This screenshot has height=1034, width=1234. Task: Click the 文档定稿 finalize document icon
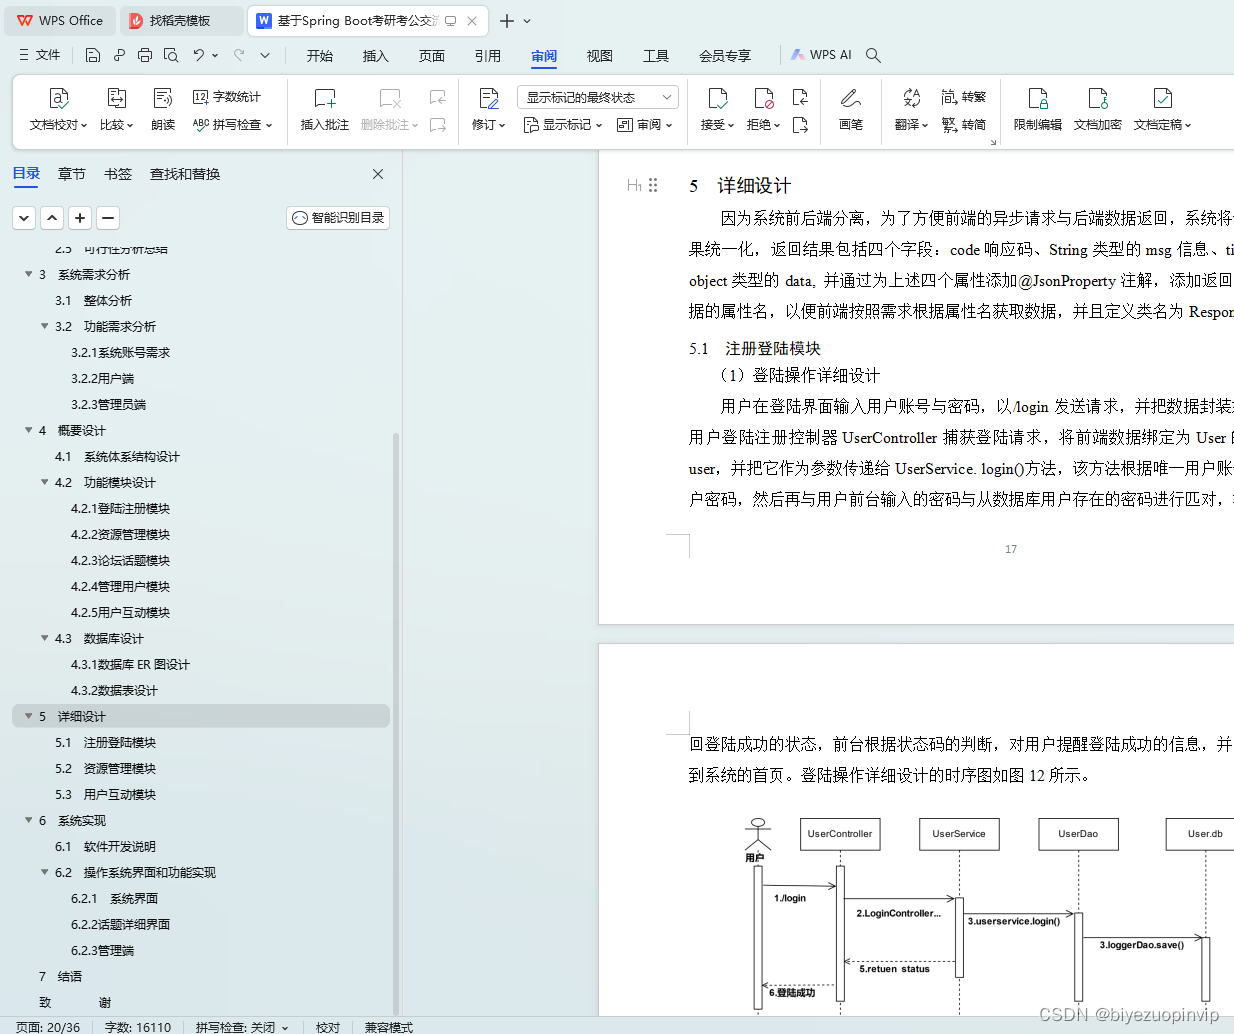pos(1162,98)
